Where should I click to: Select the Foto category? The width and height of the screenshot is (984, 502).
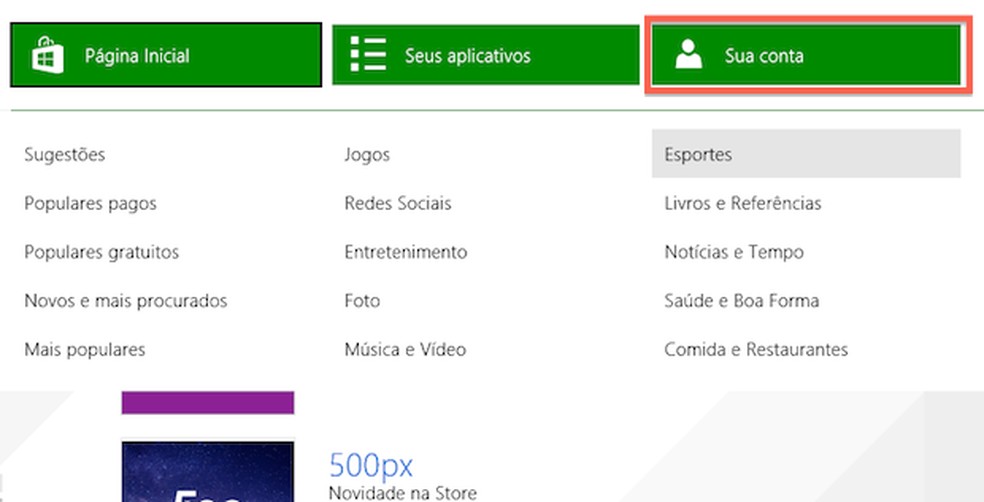[x=362, y=301]
